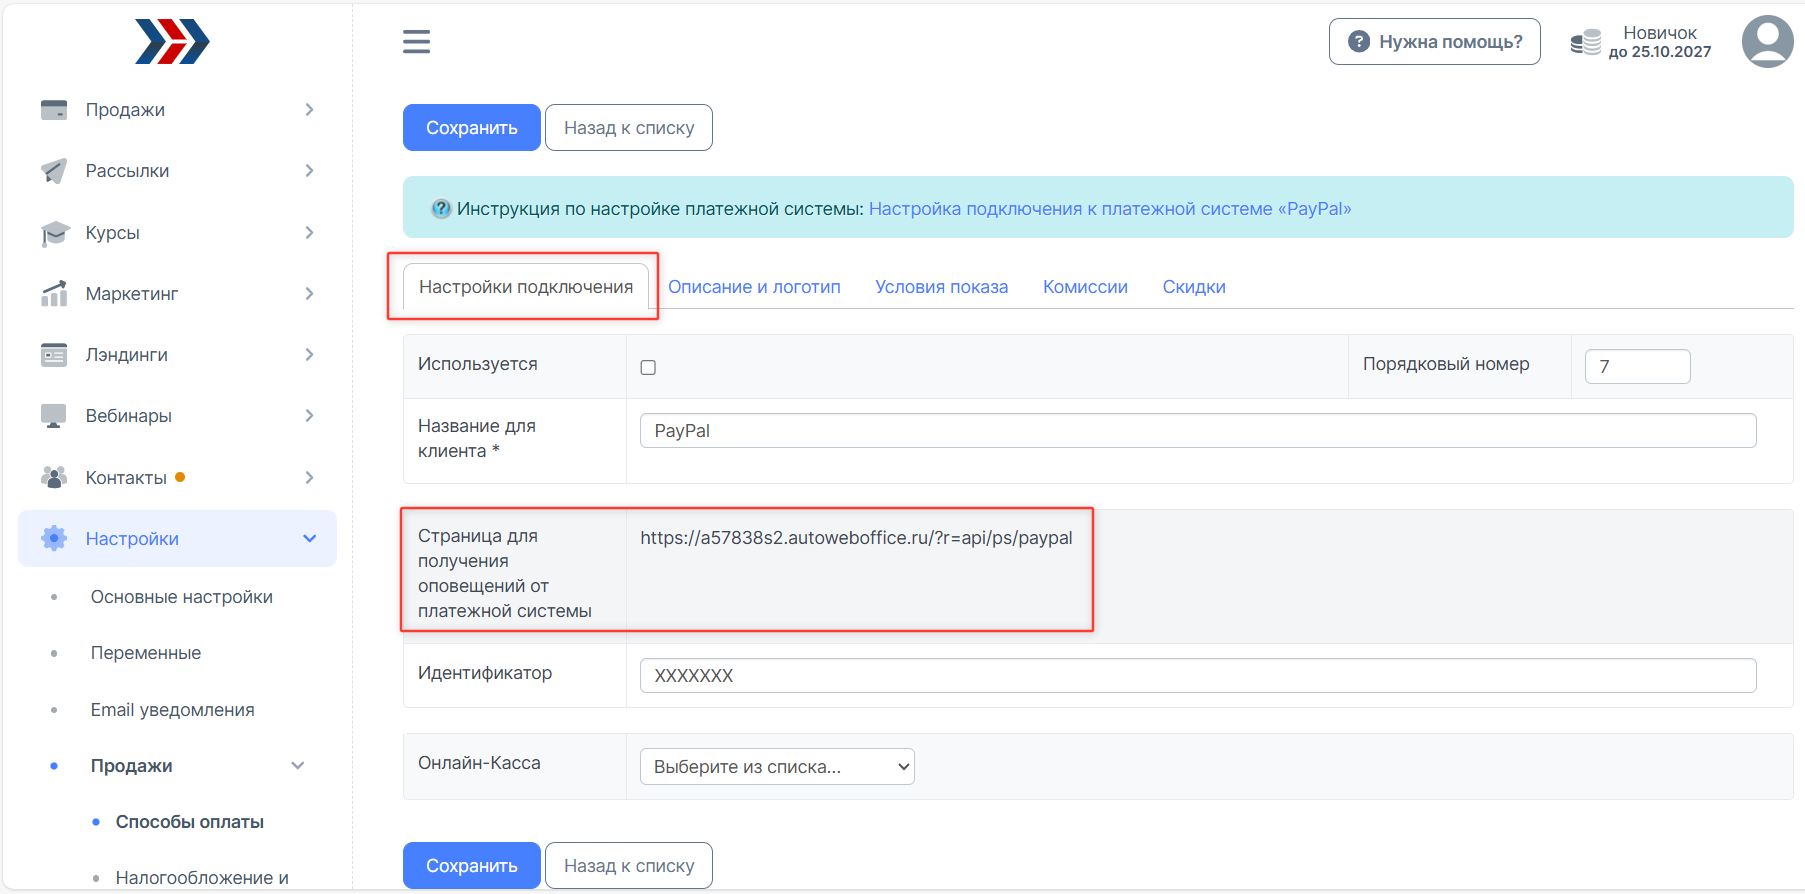Open the Онлайн-Касса dropdown list

pyautogui.click(x=777, y=767)
